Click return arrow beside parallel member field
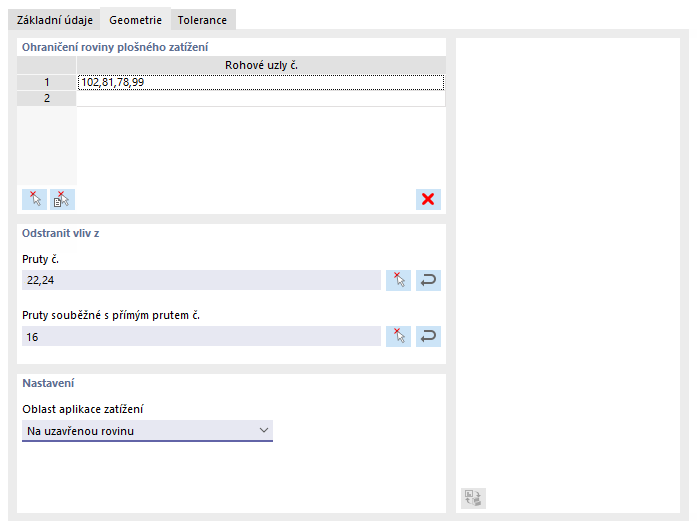The image size is (697, 526). pyautogui.click(x=428, y=337)
